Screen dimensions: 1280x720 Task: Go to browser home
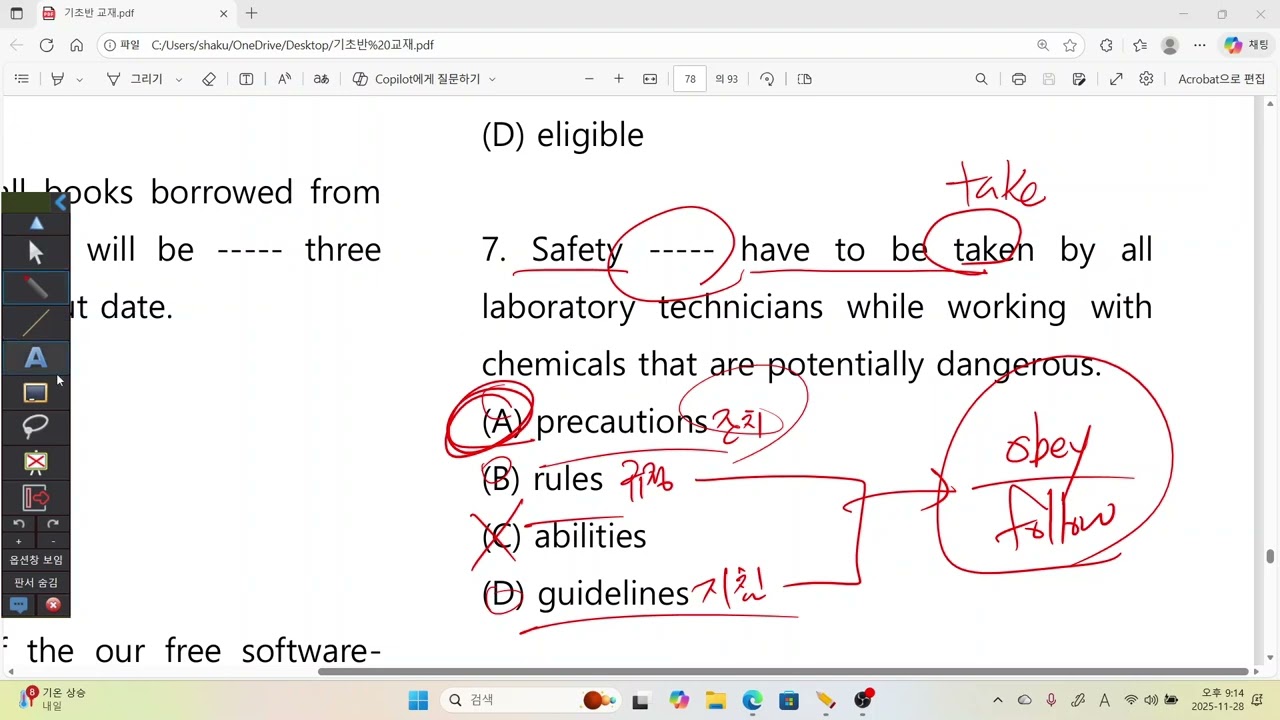(x=76, y=45)
